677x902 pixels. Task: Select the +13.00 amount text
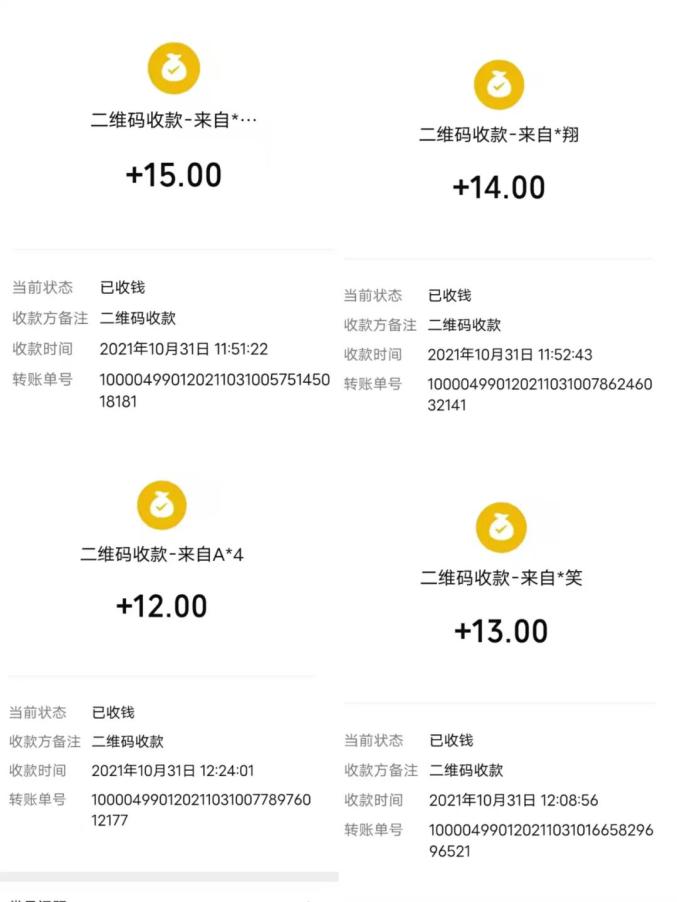501,631
